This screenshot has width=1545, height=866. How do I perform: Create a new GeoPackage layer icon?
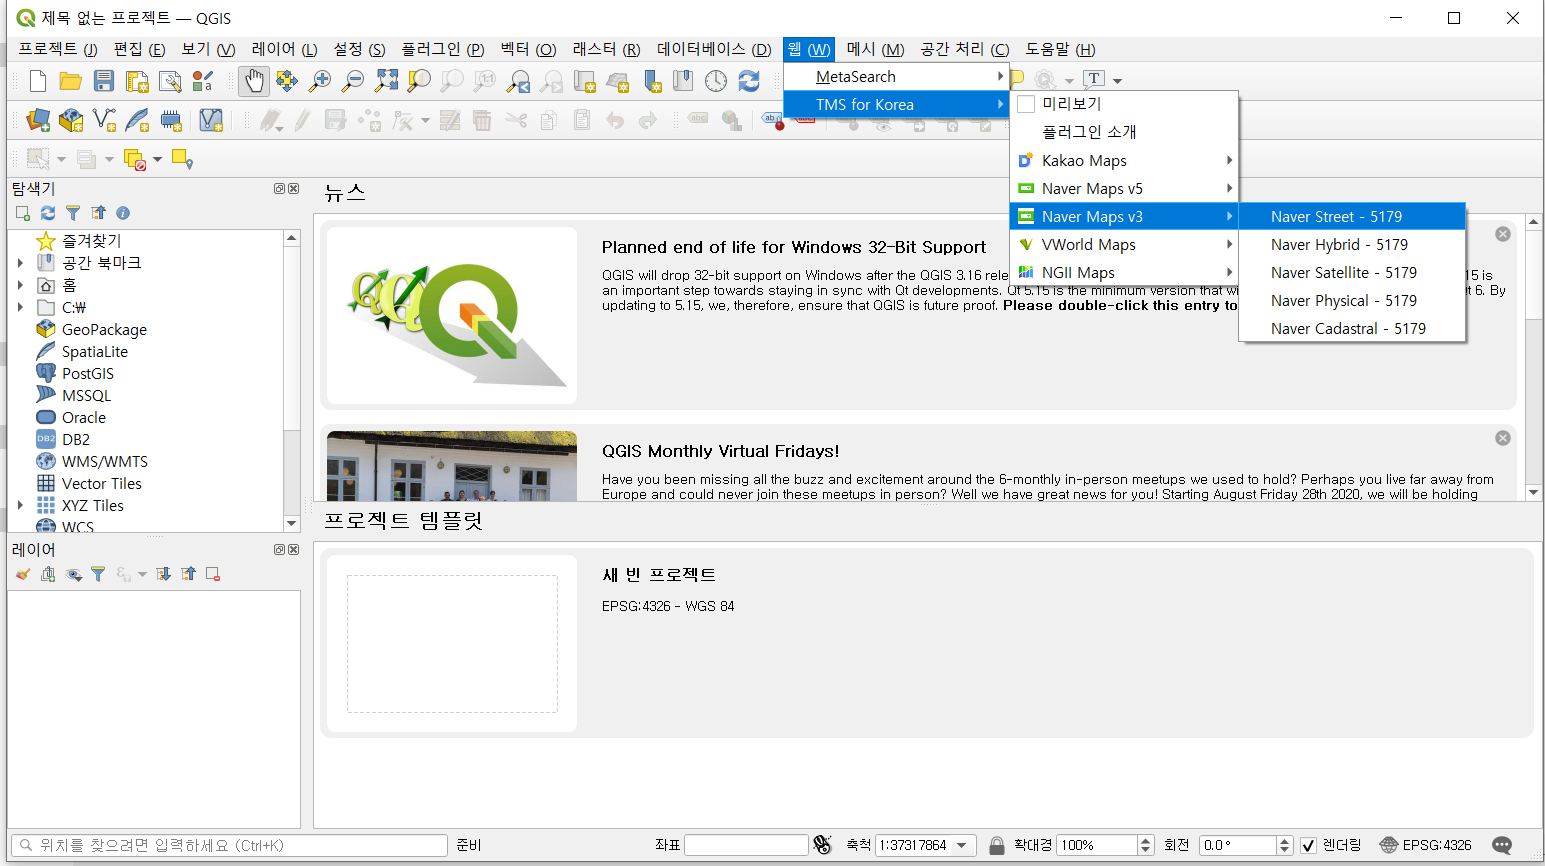[71, 120]
